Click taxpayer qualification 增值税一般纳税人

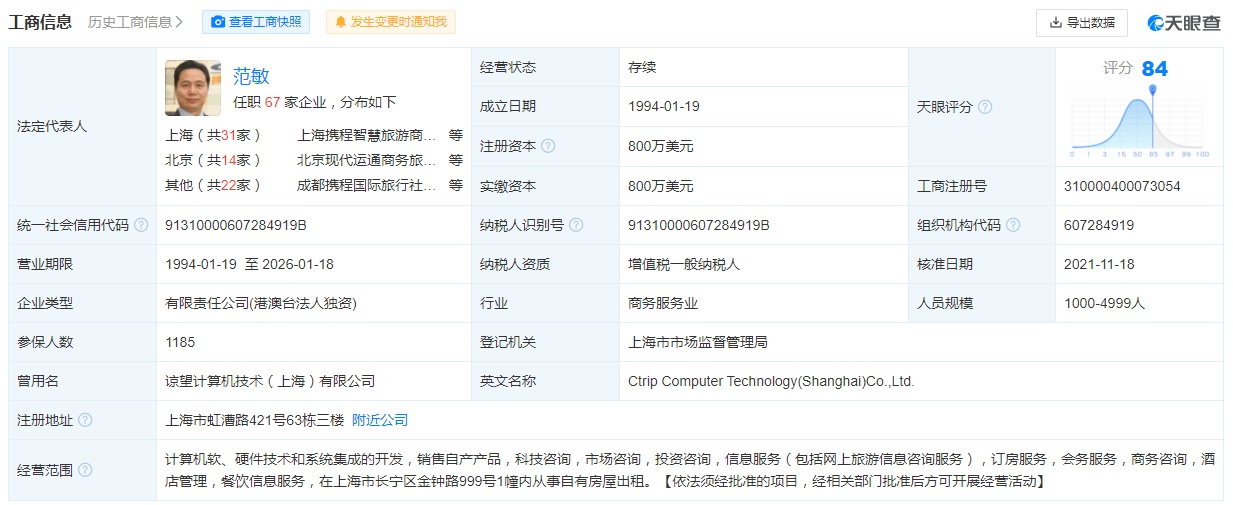click(684, 264)
